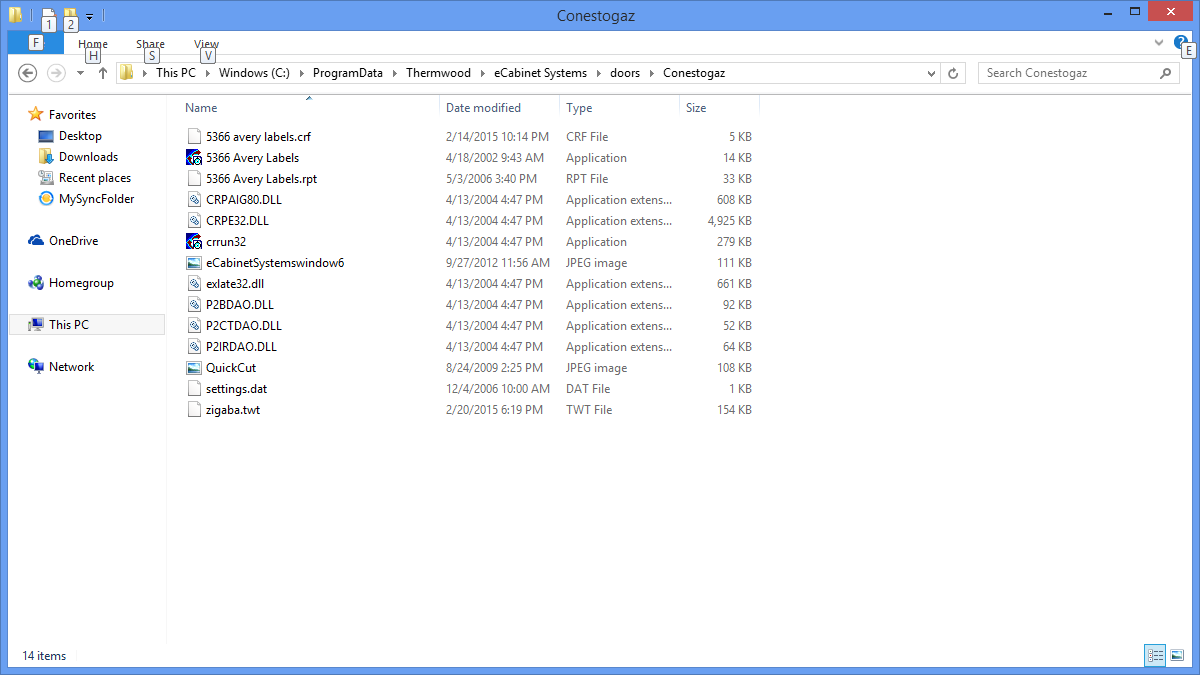Open Homegroup in the sidebar
Screen dimensions: 1200x675
coord(80,283)
